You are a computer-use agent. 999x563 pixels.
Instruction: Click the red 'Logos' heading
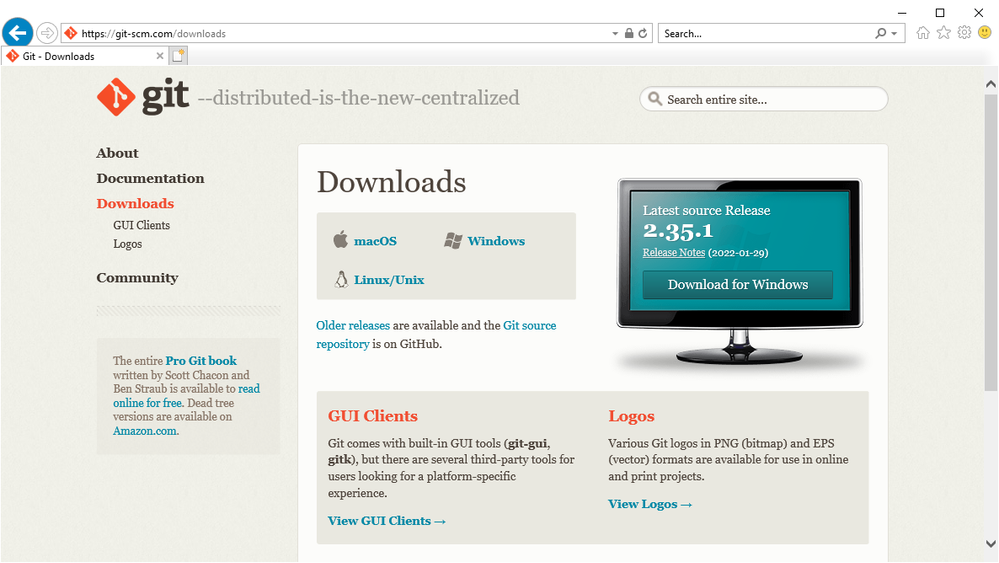(x=631, y=417)
